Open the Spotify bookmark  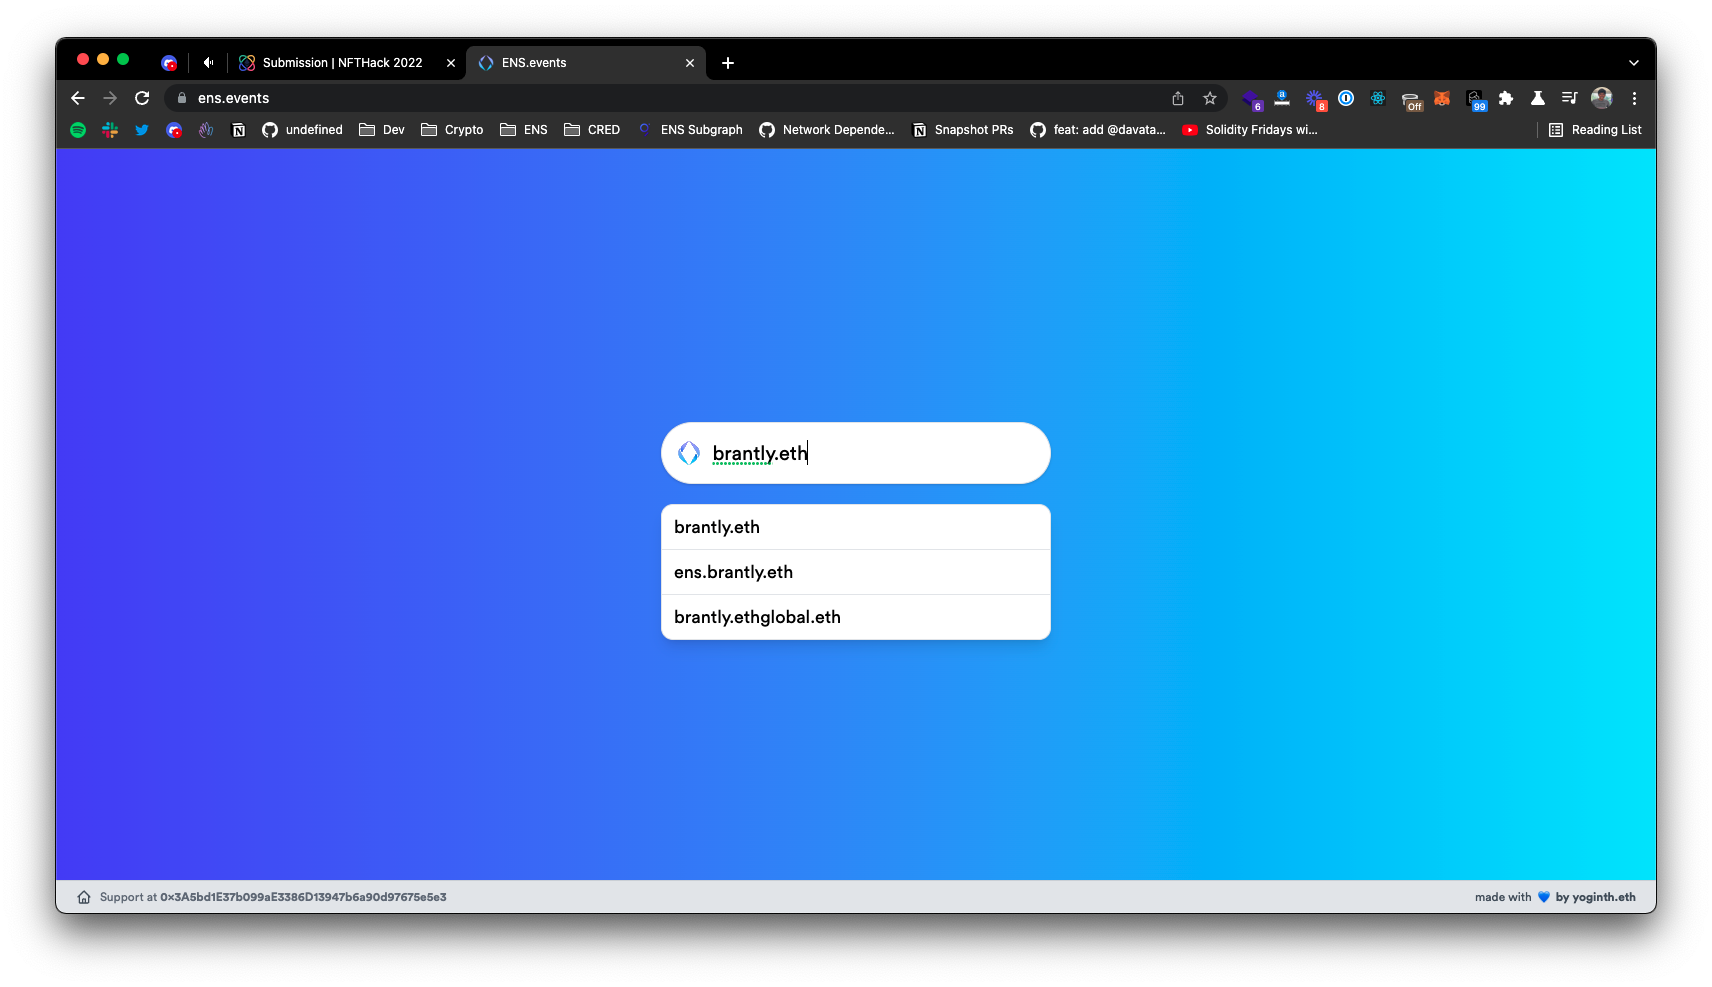pos(78,130)
